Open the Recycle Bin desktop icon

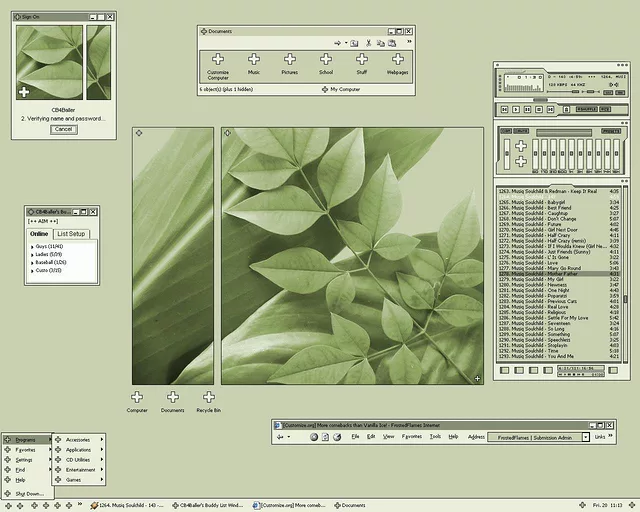coord(209,402)
